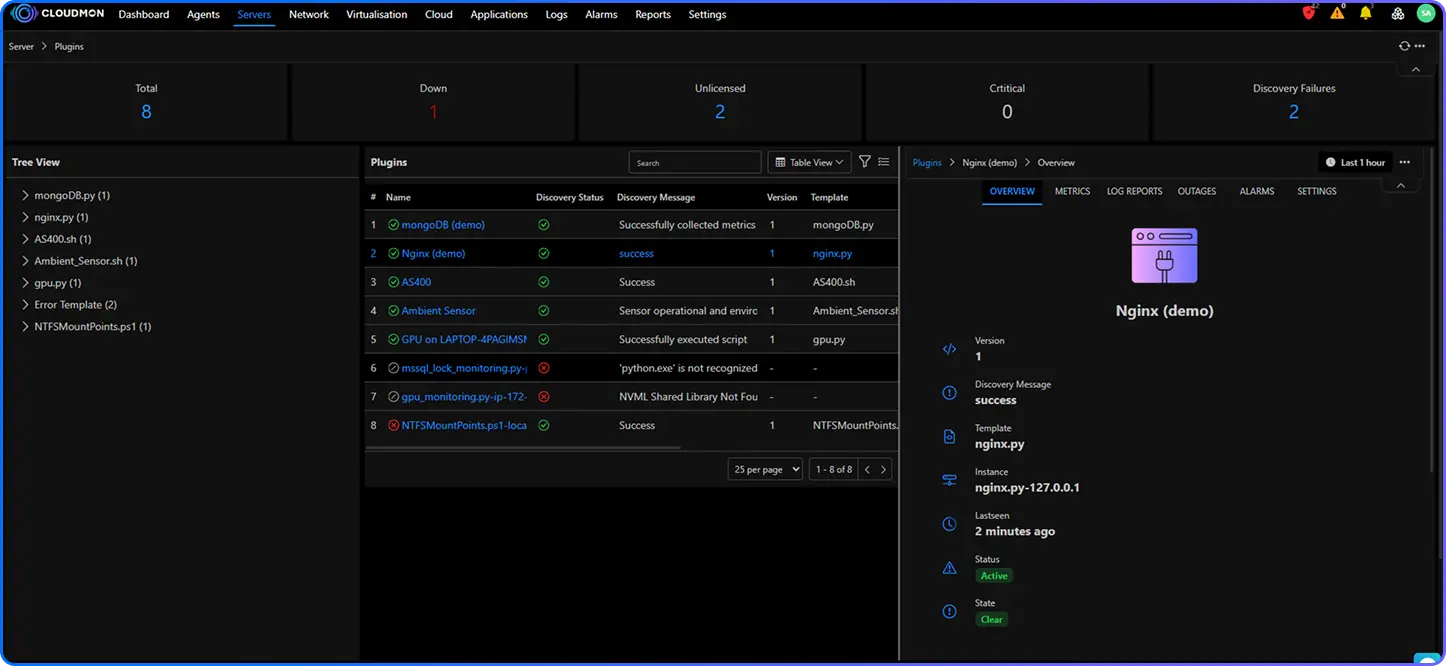Open the Table View dropdown

tap(809, 162)
